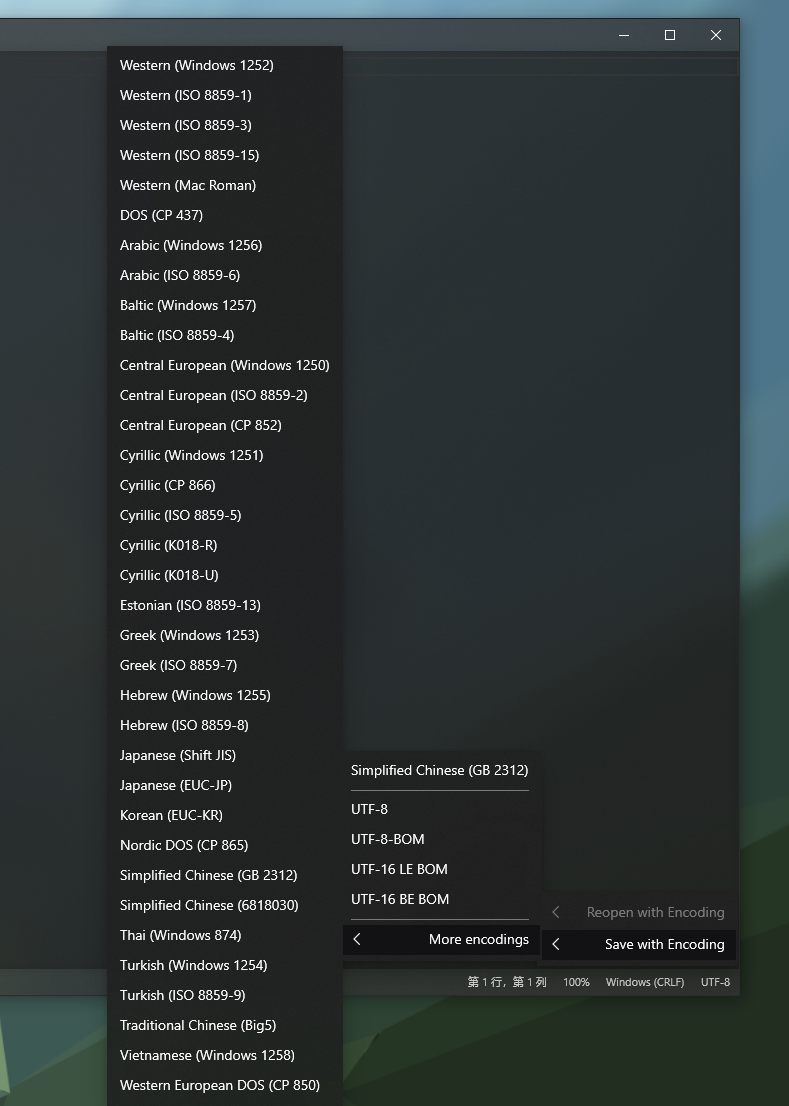Select Western (ISO 8859-1) encoding
Screen dimensions: 789x1106
(x=225, y=95)
